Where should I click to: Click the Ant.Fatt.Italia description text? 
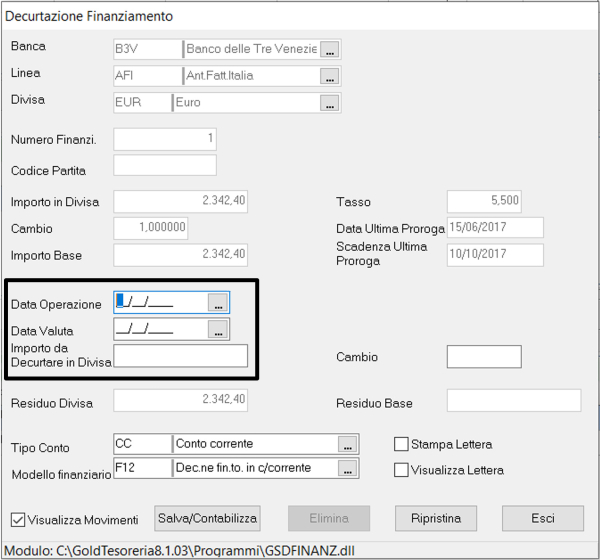(x=220, y=75)
